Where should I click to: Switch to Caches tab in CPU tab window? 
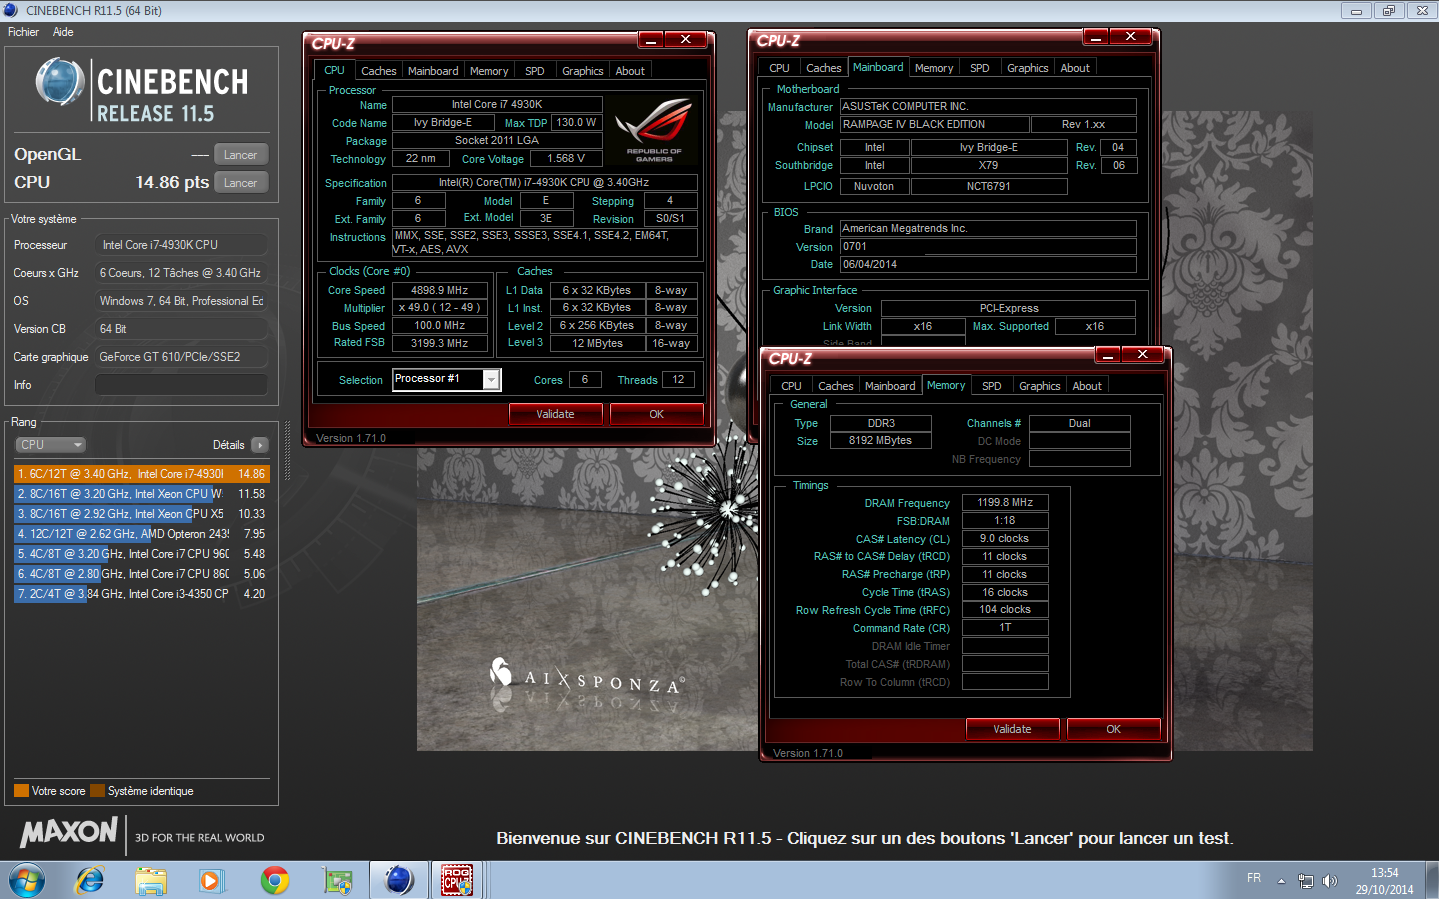click(378, 71)
